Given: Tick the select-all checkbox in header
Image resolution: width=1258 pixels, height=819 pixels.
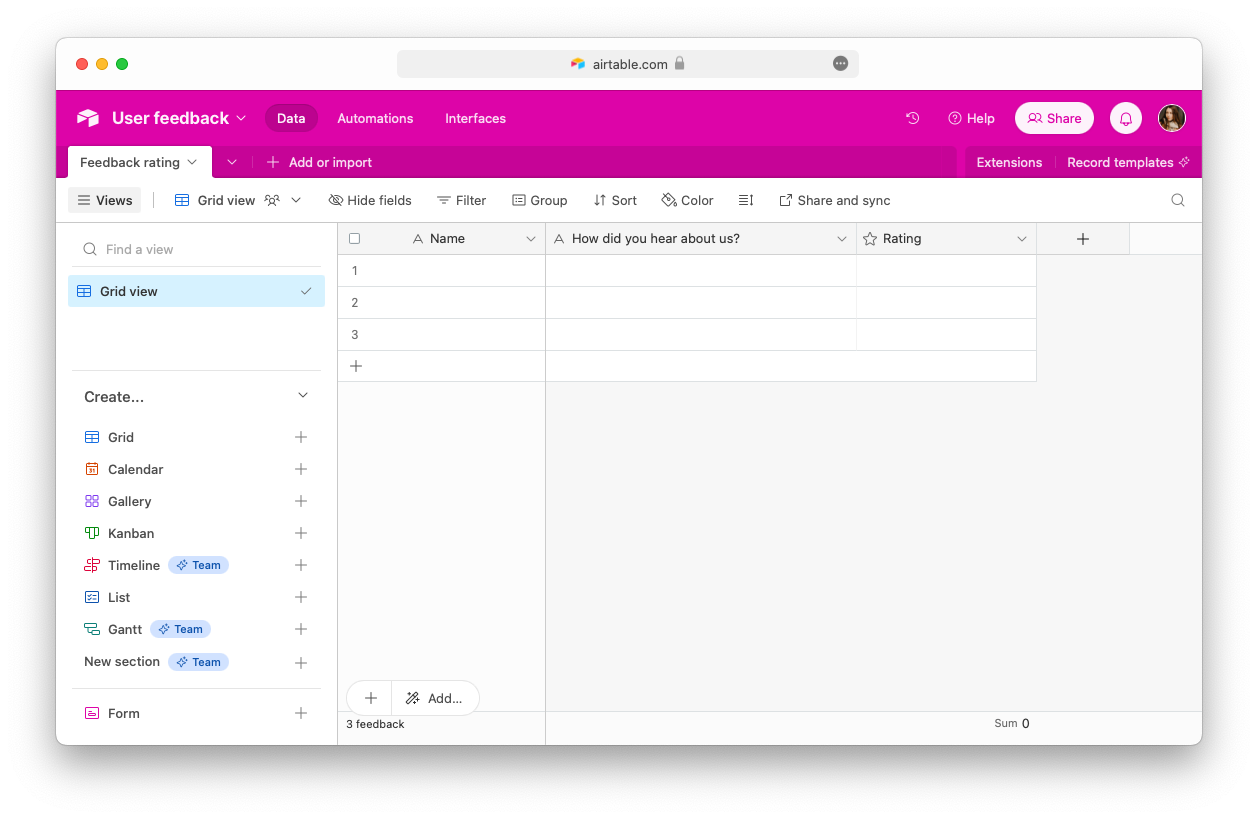Looking at the screenshot, I should click(x=354, y=239).
